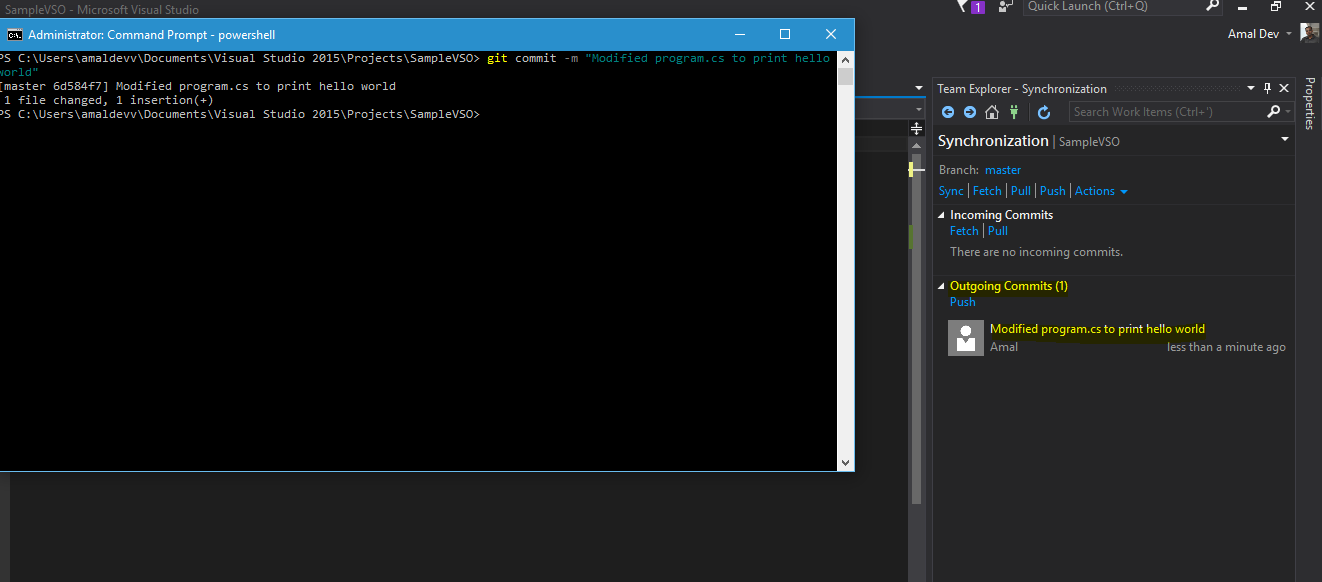The width and height of the screenshot is (1322, 582).
Task: Click the Search Work Items field
Action: [x=1166, y=112]
